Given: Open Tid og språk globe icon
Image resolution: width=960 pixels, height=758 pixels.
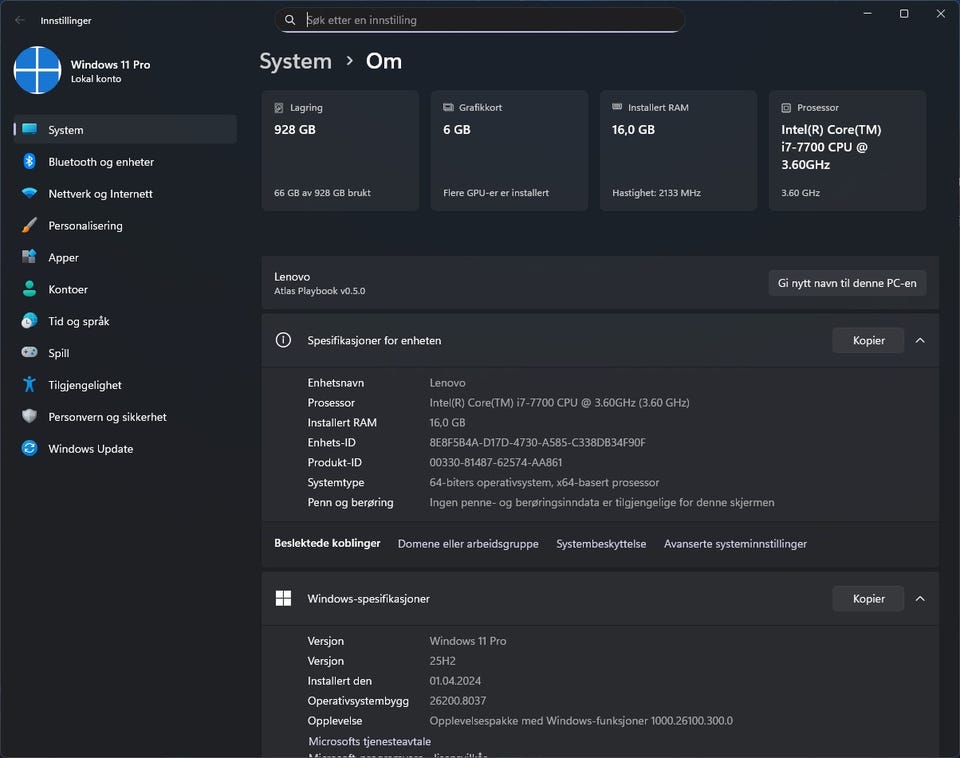Looking at the screenshot, I should coord(29,321).
